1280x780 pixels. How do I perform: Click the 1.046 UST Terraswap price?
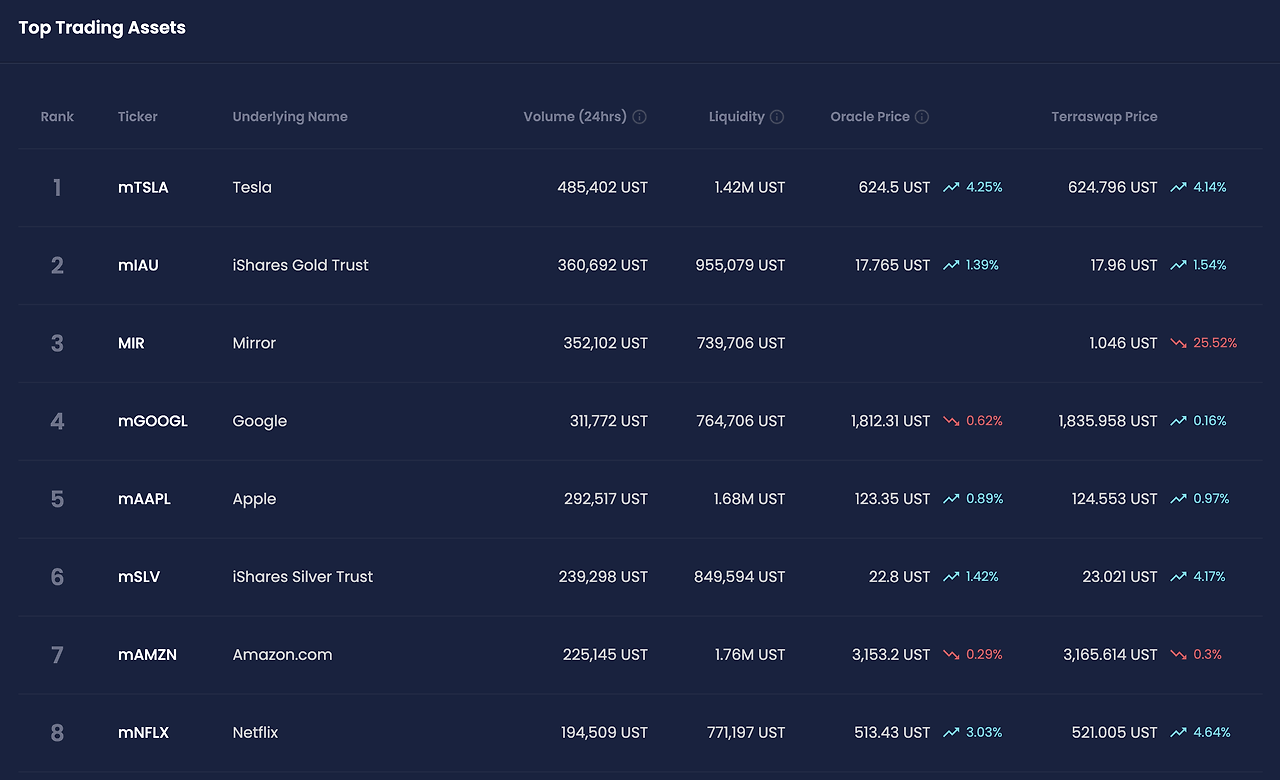point(1124,343)
